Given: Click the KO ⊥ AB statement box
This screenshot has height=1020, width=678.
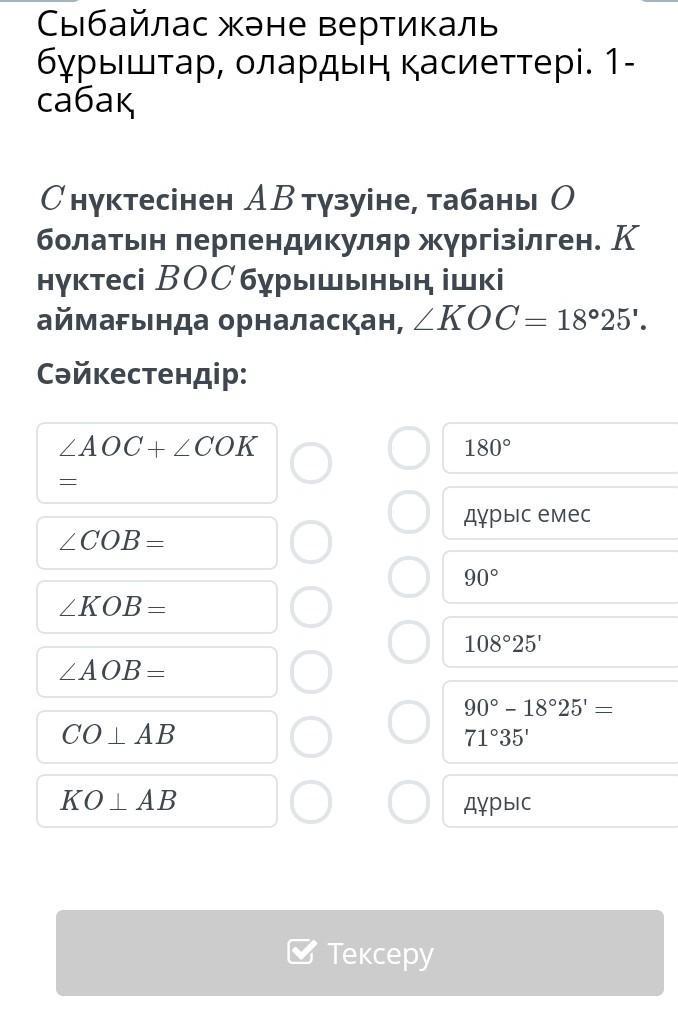Looking at the screenshot, I should coord(157,801).
